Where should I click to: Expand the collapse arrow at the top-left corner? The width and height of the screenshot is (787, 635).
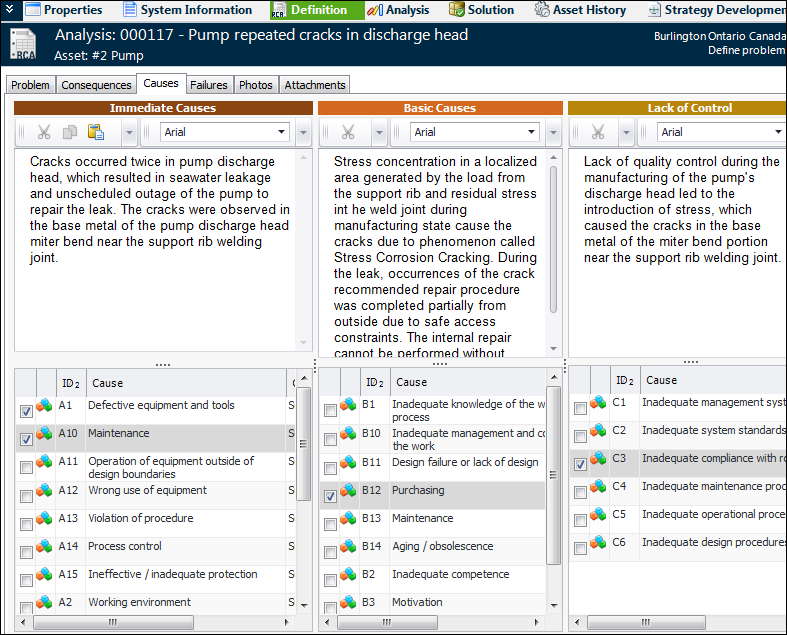click(9, 9)
